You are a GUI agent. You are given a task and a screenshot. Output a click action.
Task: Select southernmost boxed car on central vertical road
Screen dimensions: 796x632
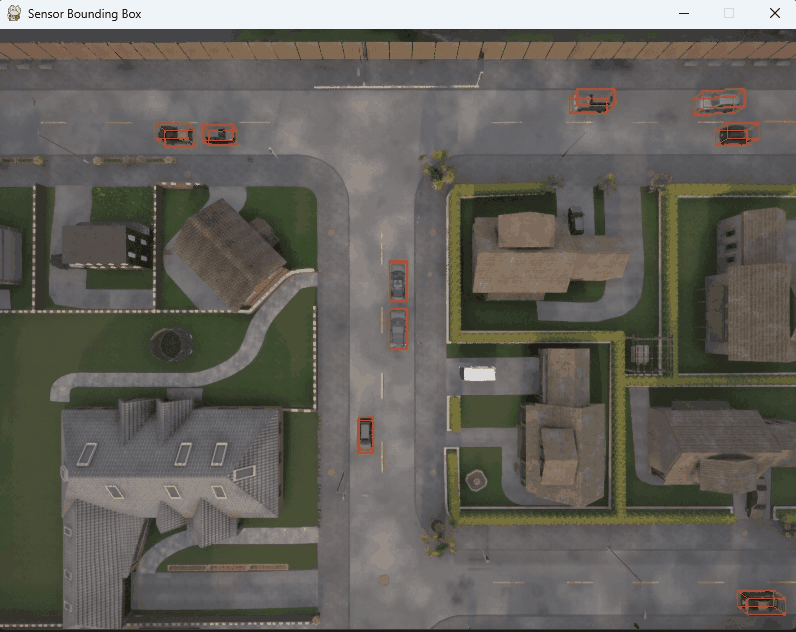click(x=365, y=435)
